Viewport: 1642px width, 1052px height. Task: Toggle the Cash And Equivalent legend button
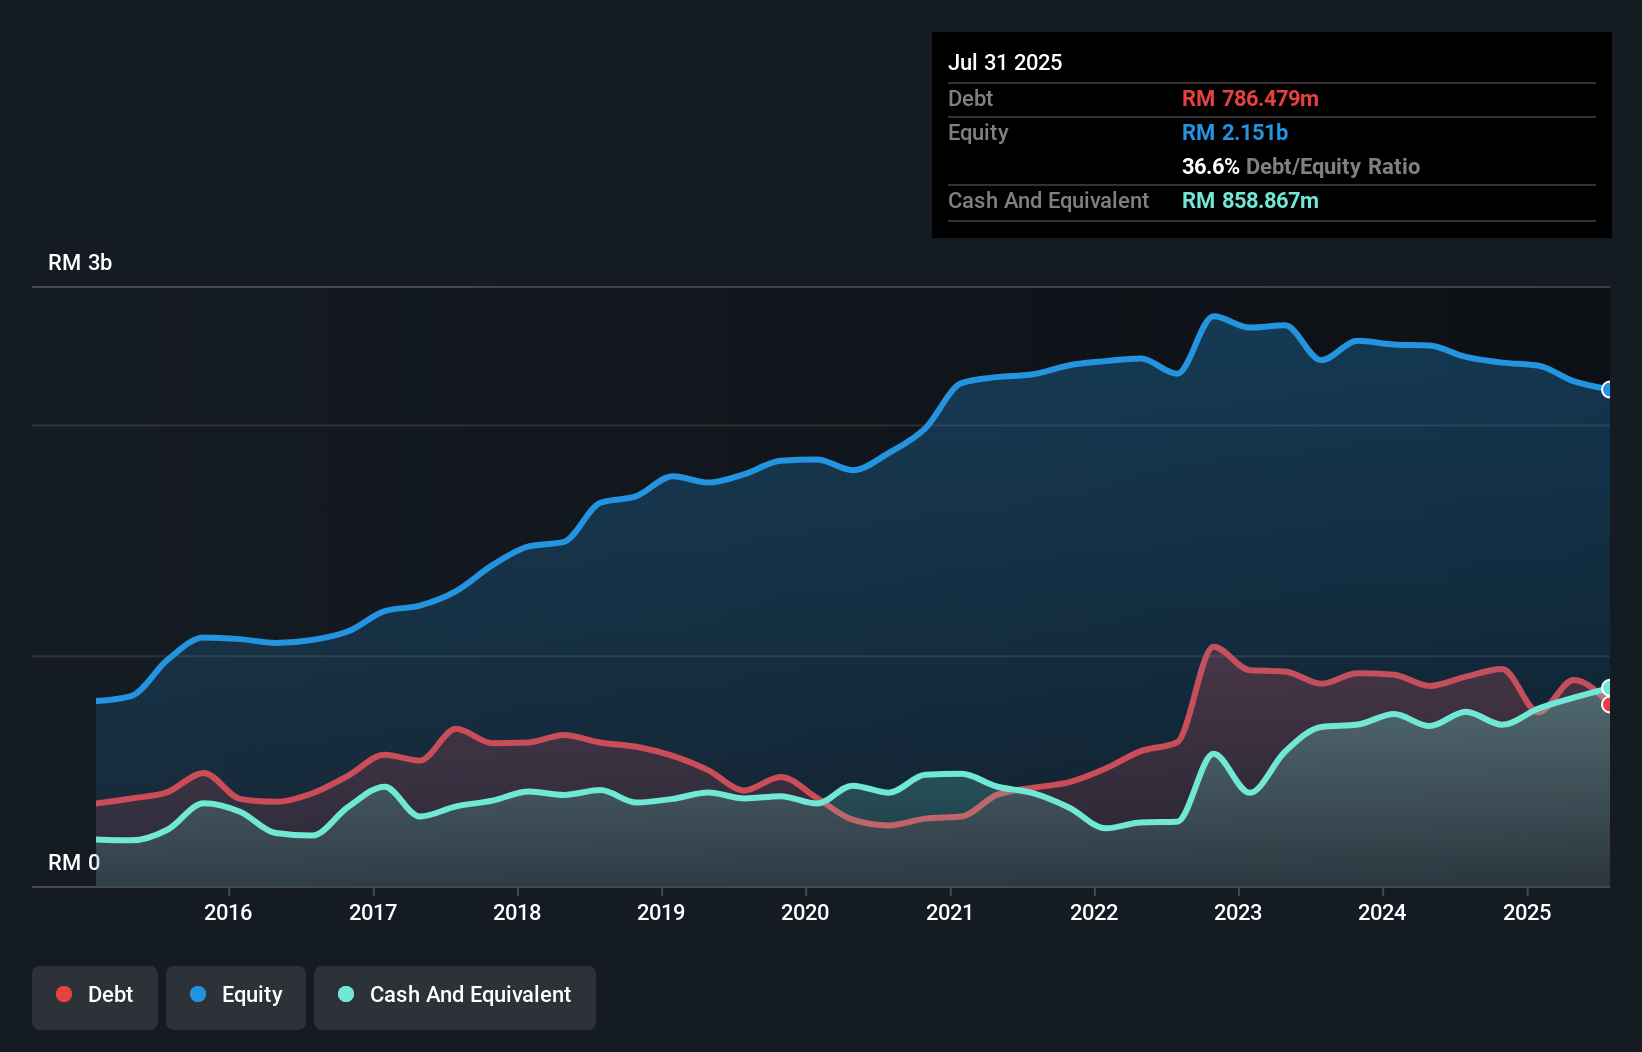coord(455,997)
